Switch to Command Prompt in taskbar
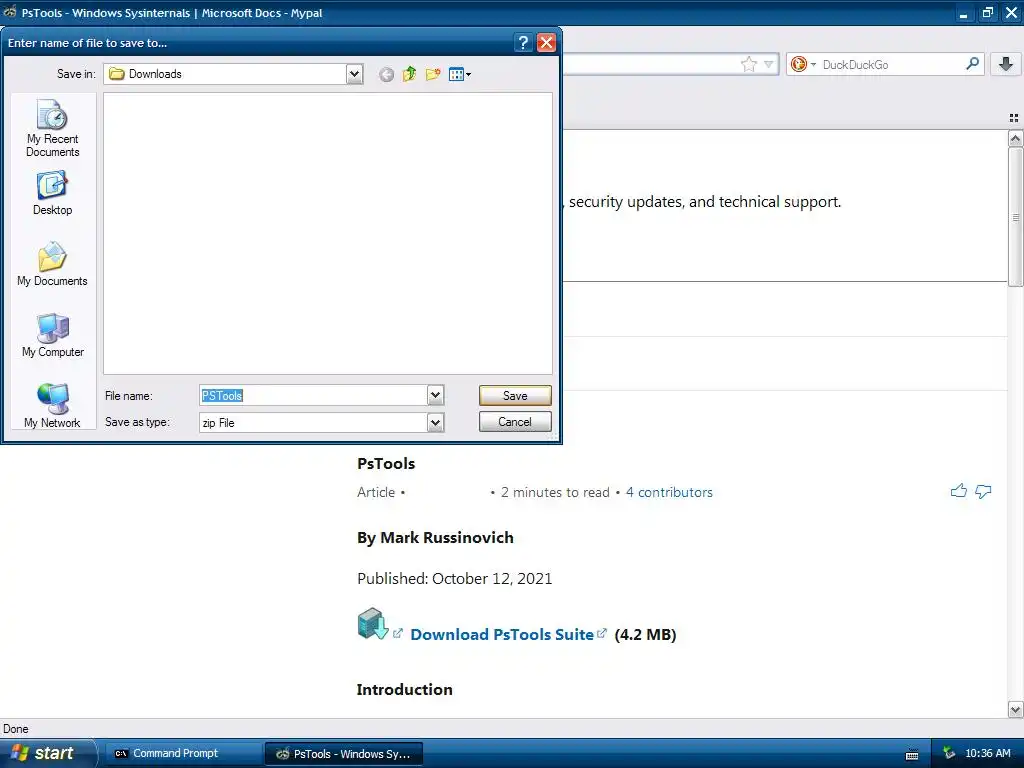 tap(182, 754)
